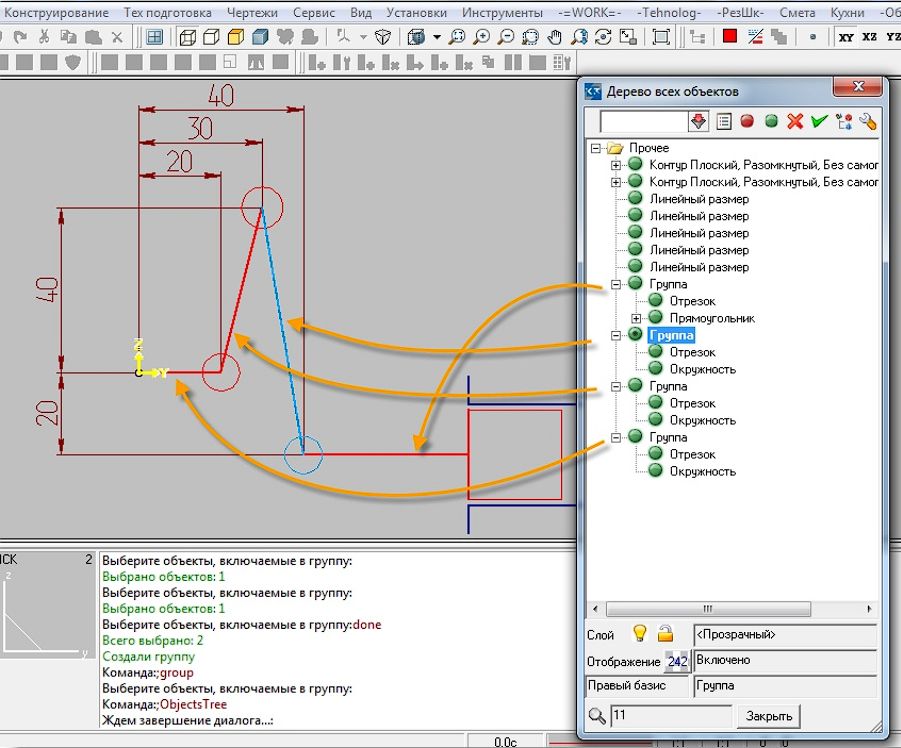Toggle the layer padlock lock icon
The image size is (901, 748).
(665, 633)
